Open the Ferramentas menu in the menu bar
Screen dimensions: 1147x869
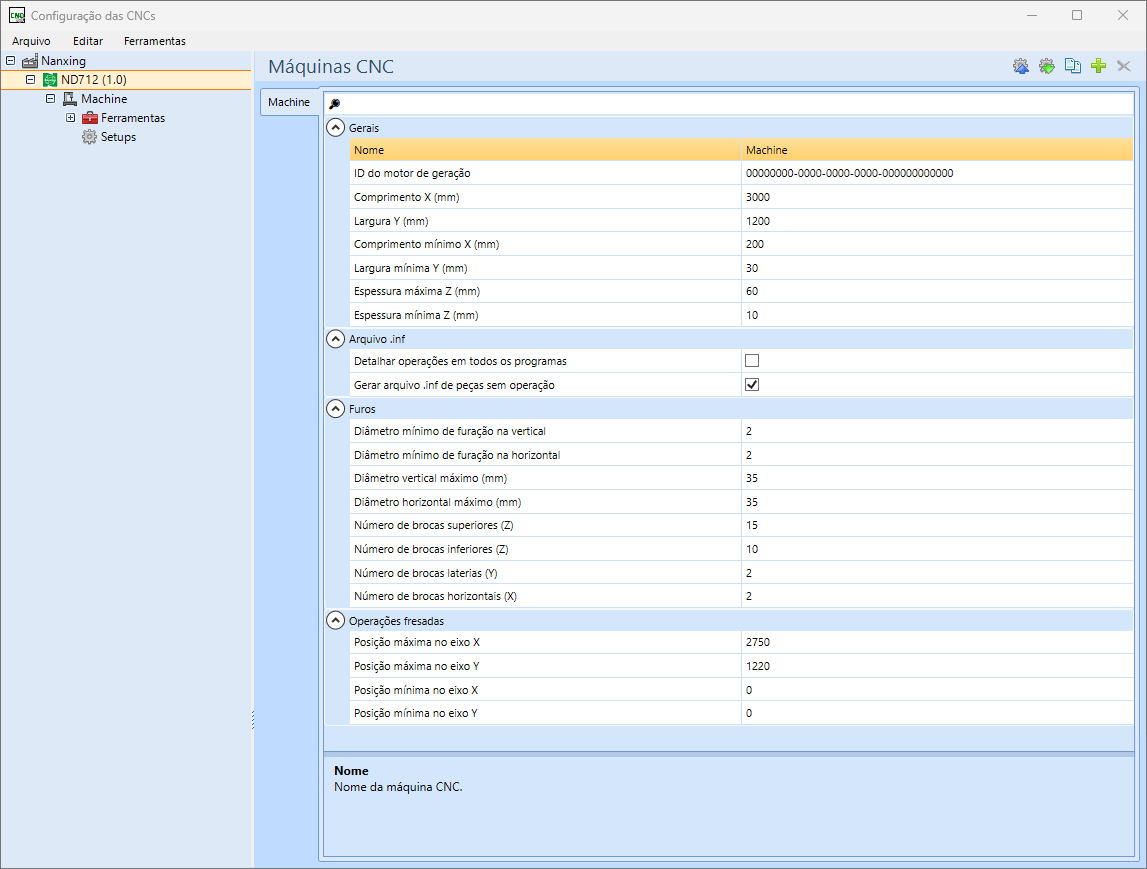154,41
